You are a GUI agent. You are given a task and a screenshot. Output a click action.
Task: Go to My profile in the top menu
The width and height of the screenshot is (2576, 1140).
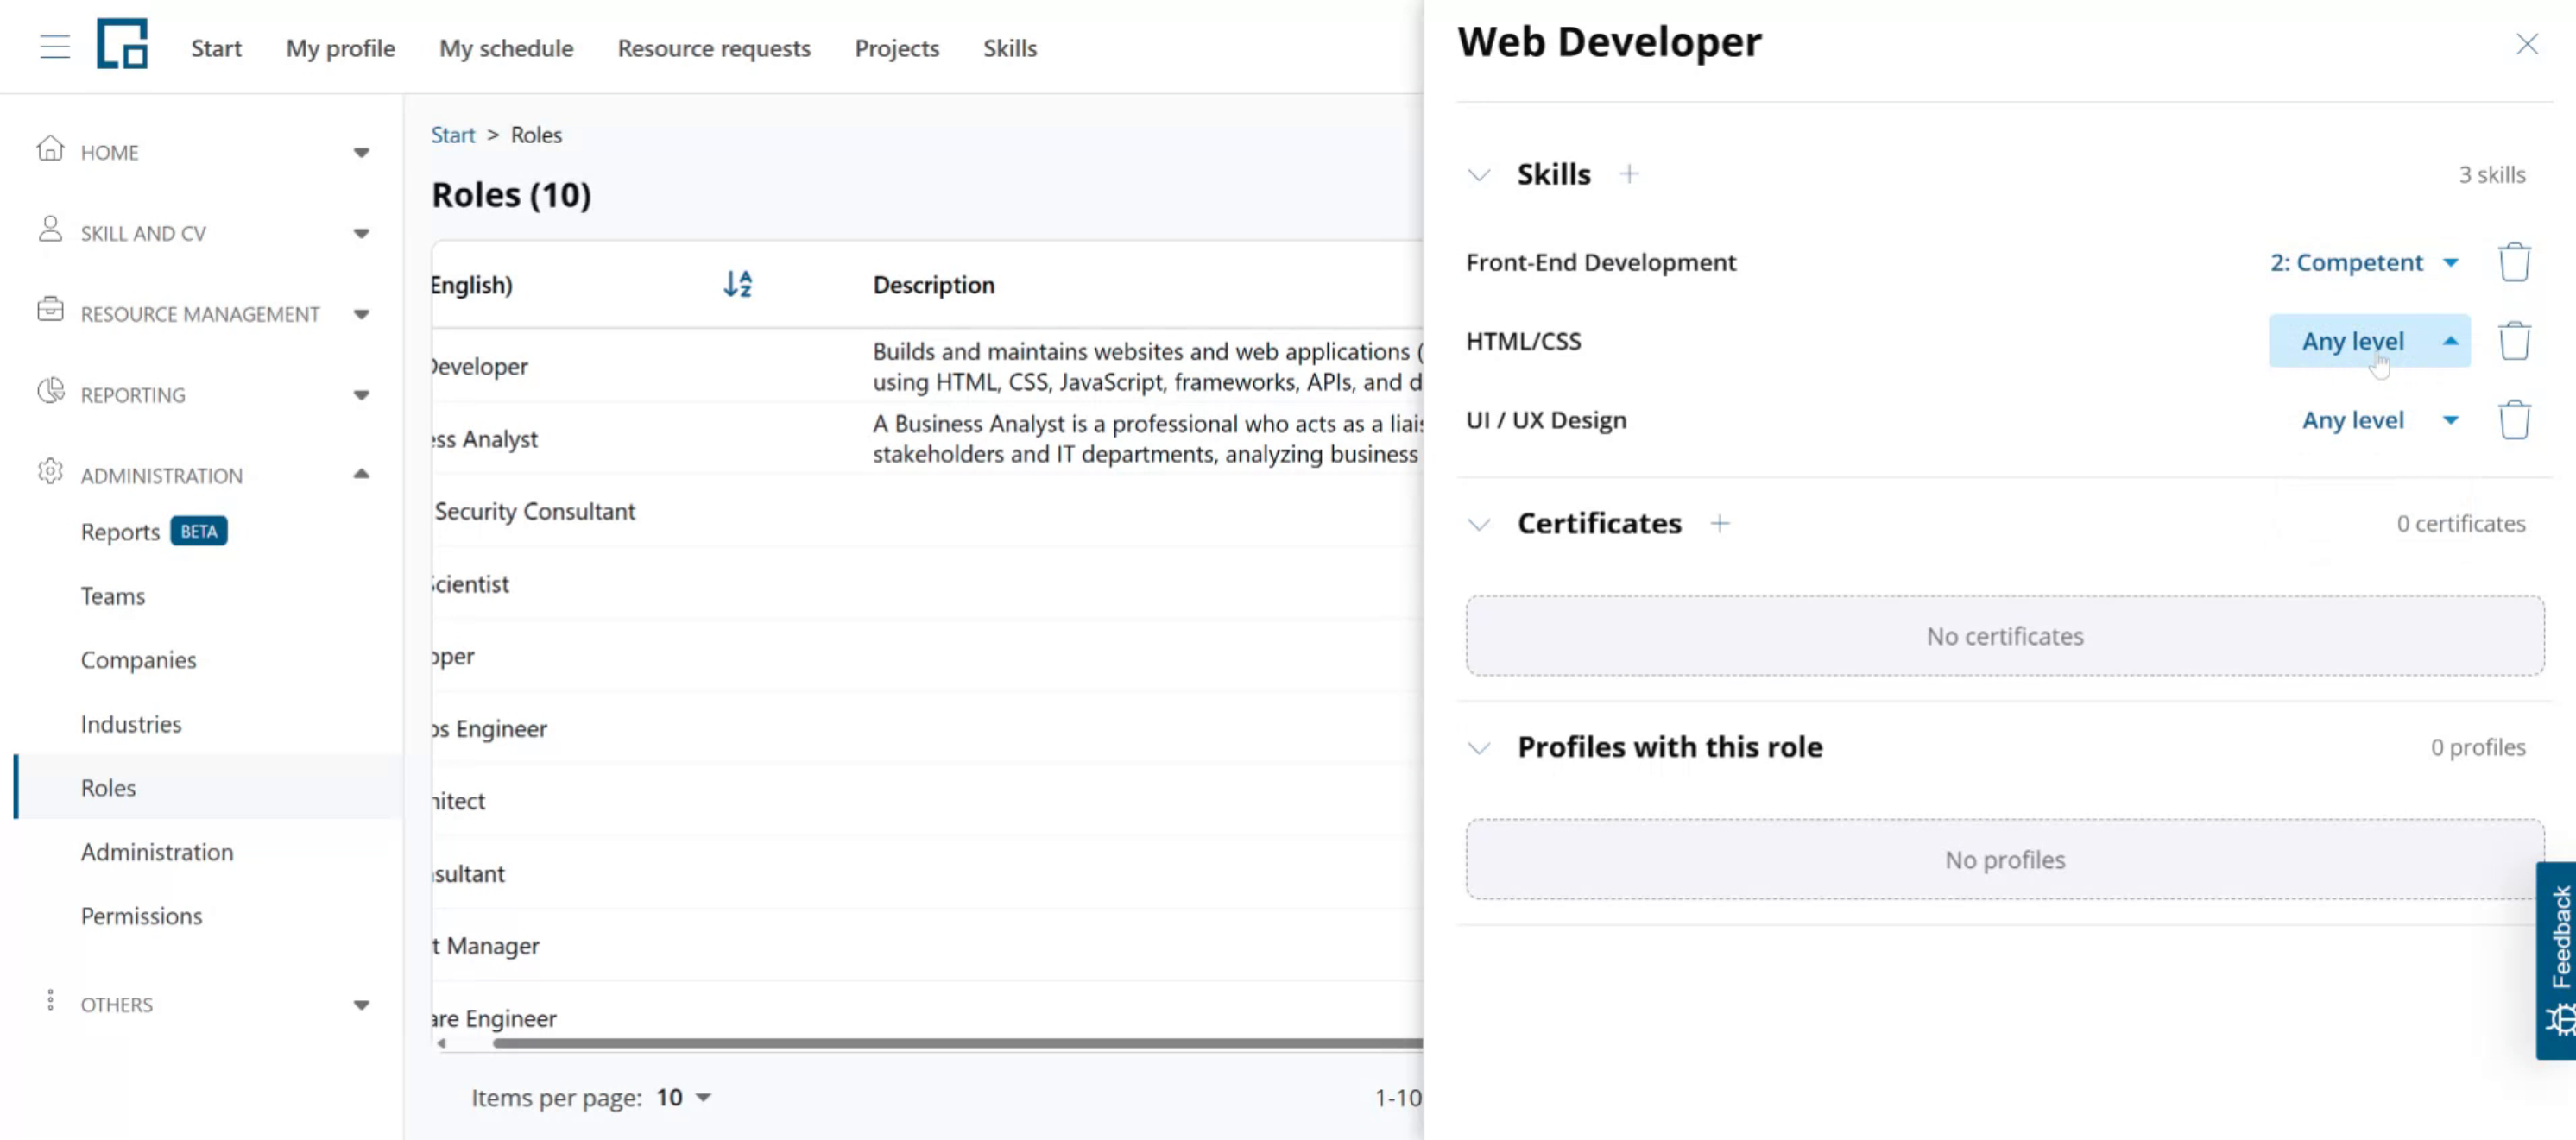340,48
